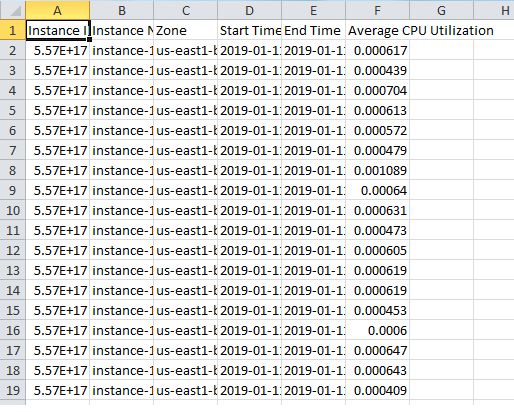Select the cell containing 0.001089
Screen dimensions: 514x412
point(377,170)
